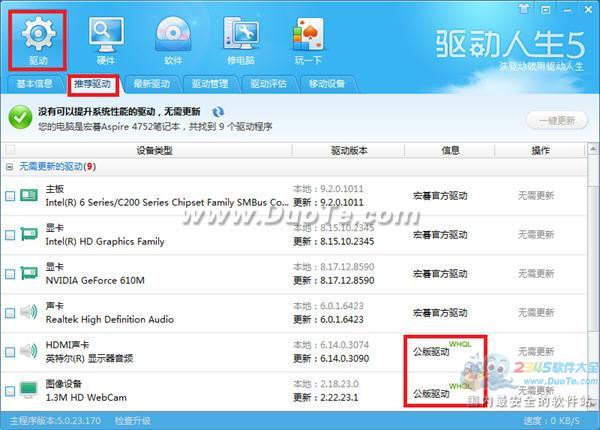600x430 pixels.
Task: Open the 驱动 gear section
Action: point(38,40)
